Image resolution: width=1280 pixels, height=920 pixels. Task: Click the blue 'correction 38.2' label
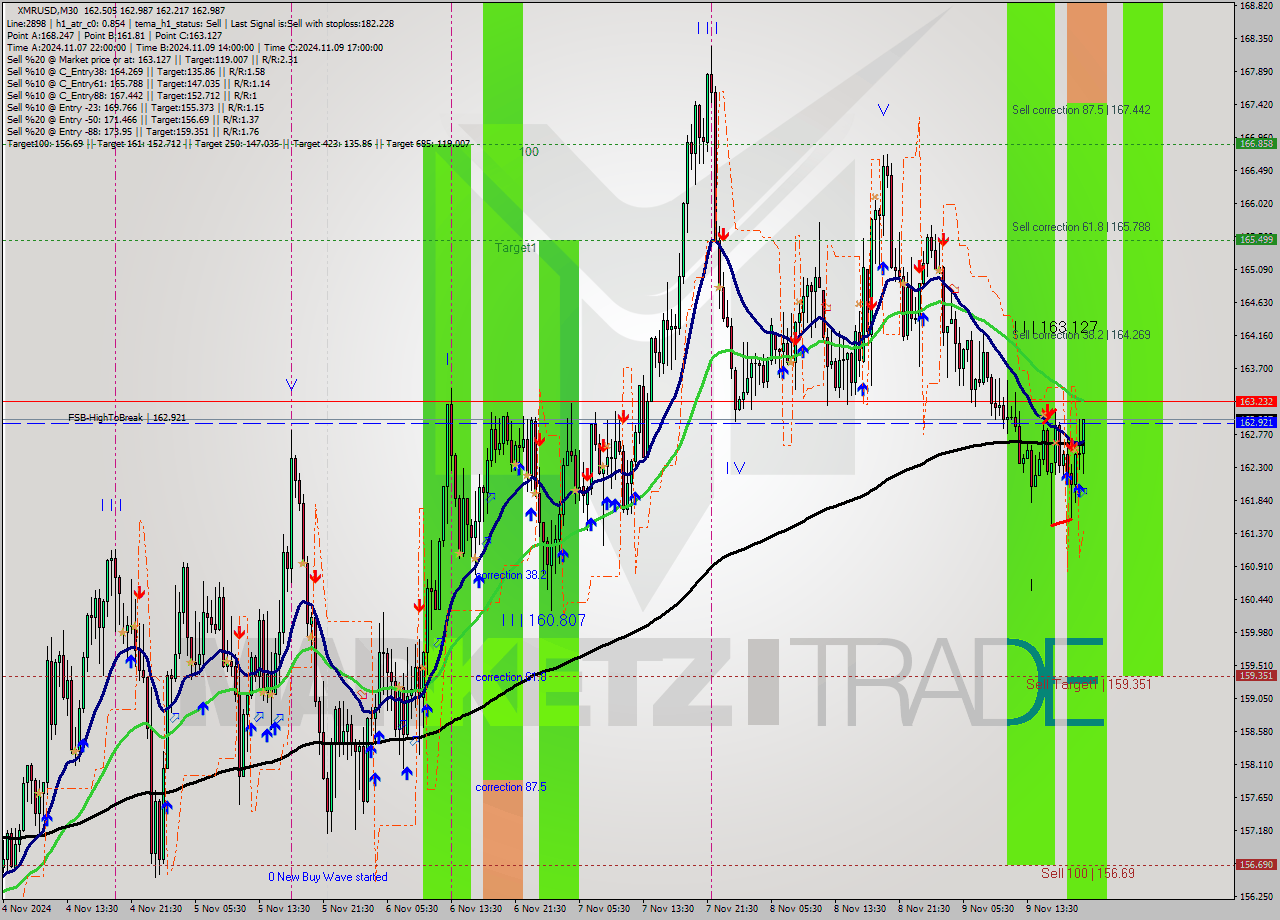click(511, 575)
